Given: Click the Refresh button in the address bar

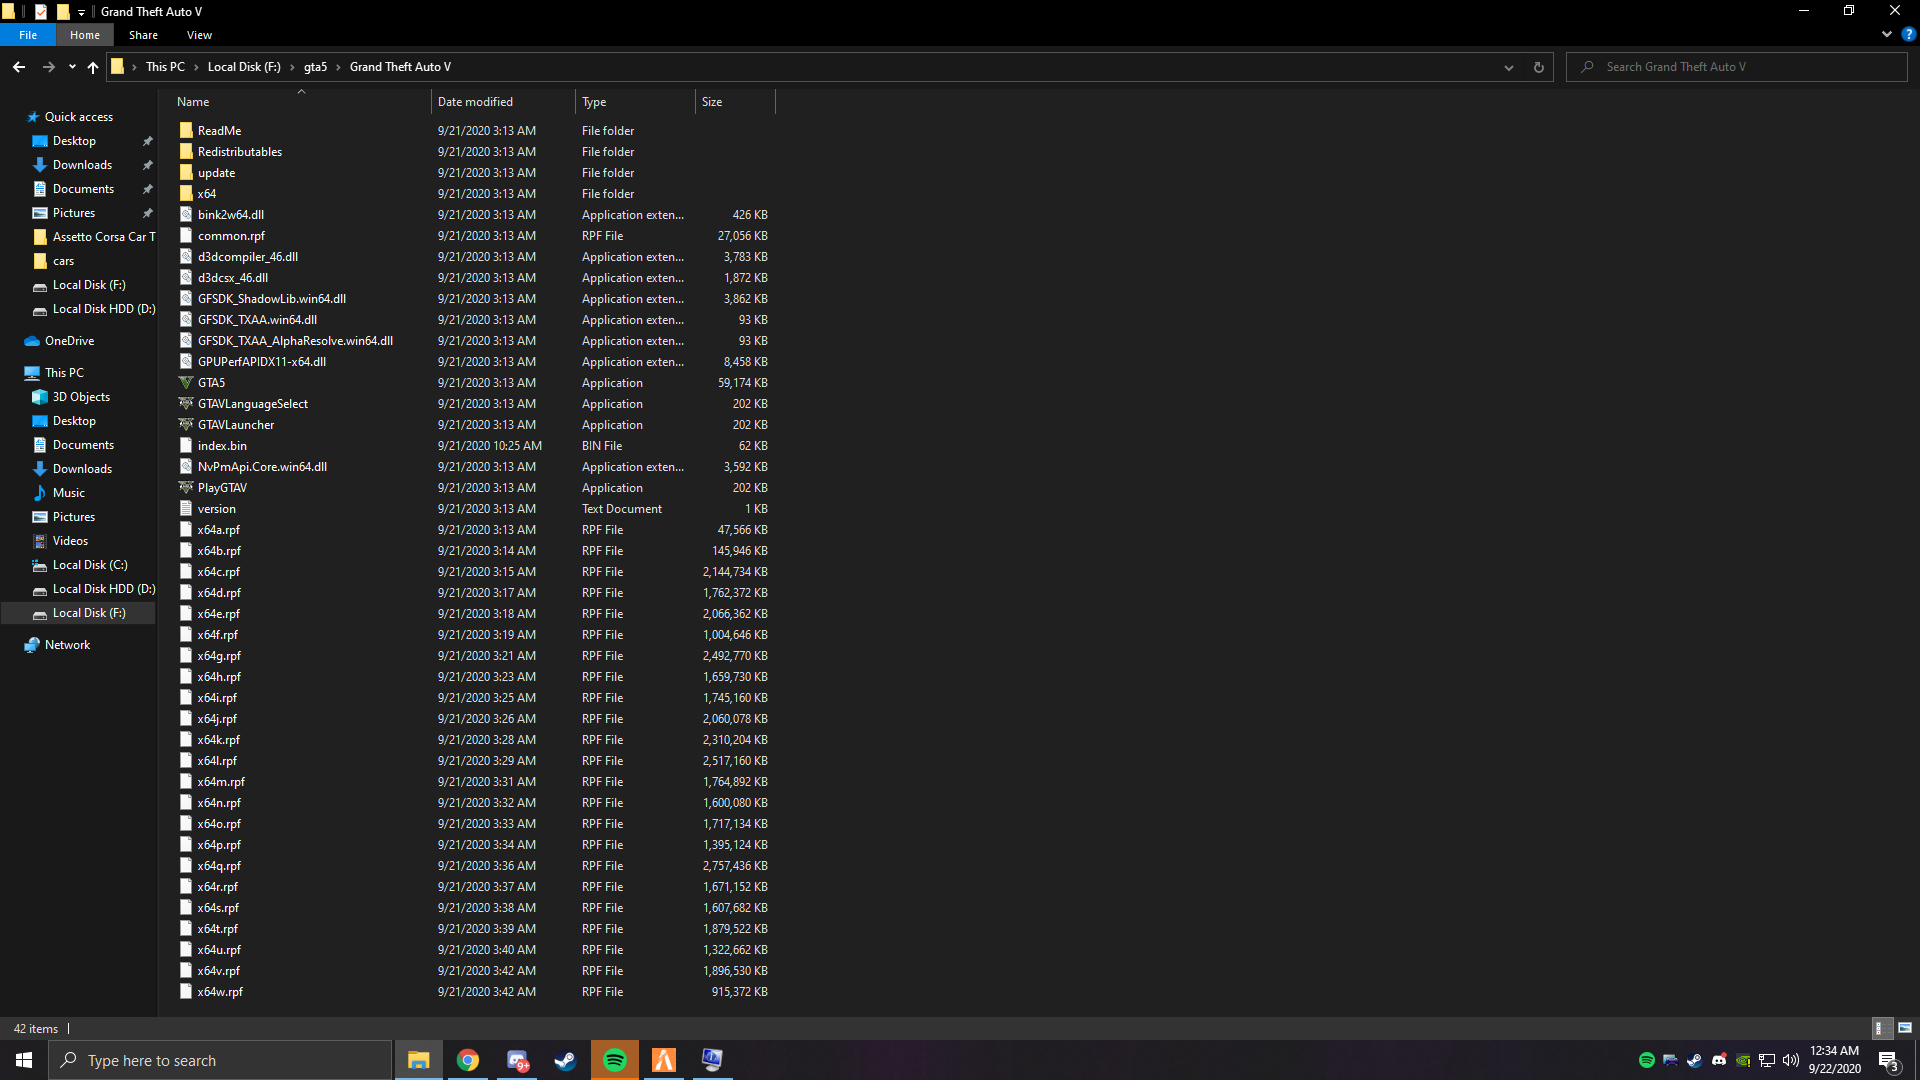Looking at the screenshot, I should tap(1538, 67).
